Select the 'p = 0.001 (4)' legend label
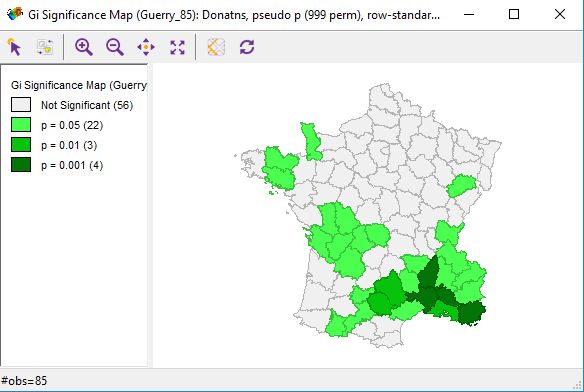584x392 pixels. (x=72, y=165)
